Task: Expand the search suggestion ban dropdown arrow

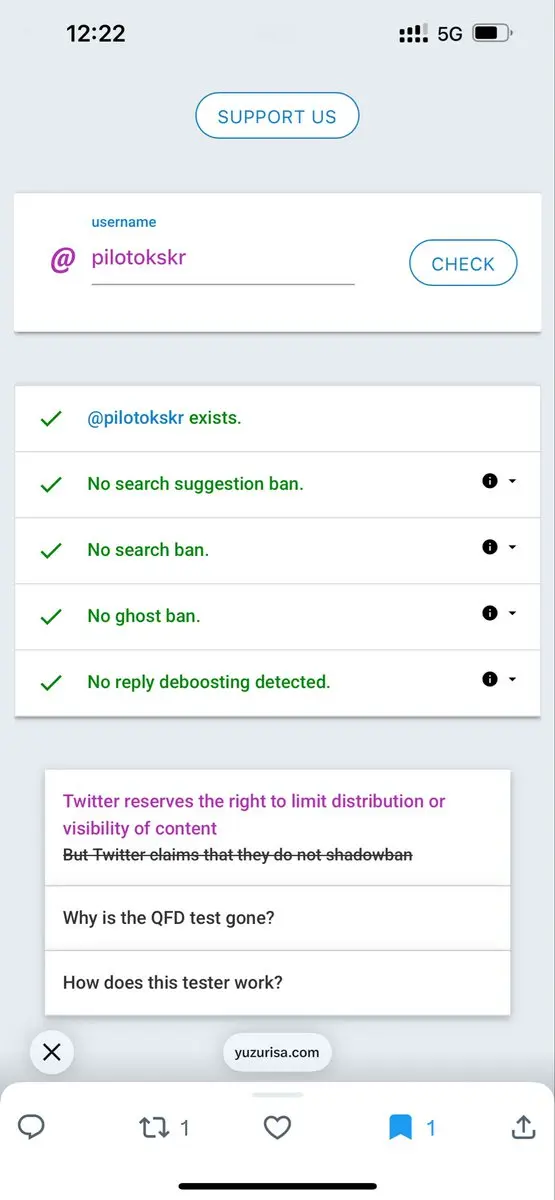Action: pos(513,481)
